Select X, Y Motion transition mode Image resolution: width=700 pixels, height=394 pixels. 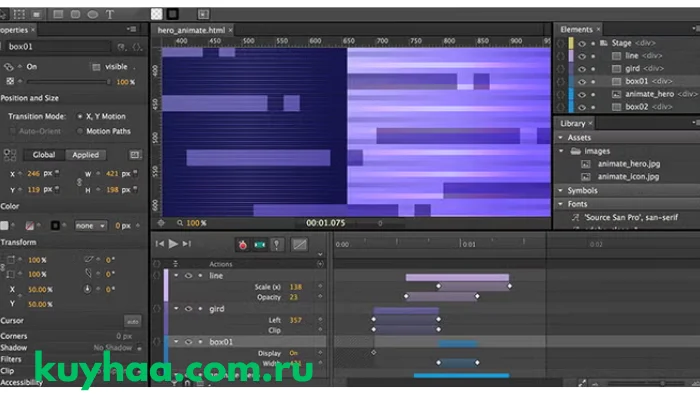(80, 116)
